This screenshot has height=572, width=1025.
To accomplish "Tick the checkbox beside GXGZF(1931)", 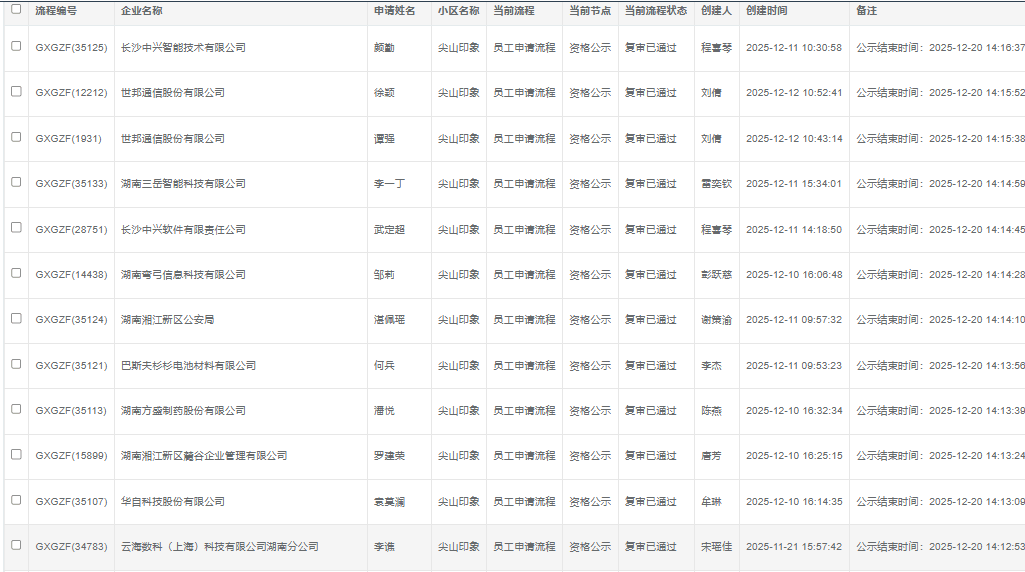I will 16,137.
